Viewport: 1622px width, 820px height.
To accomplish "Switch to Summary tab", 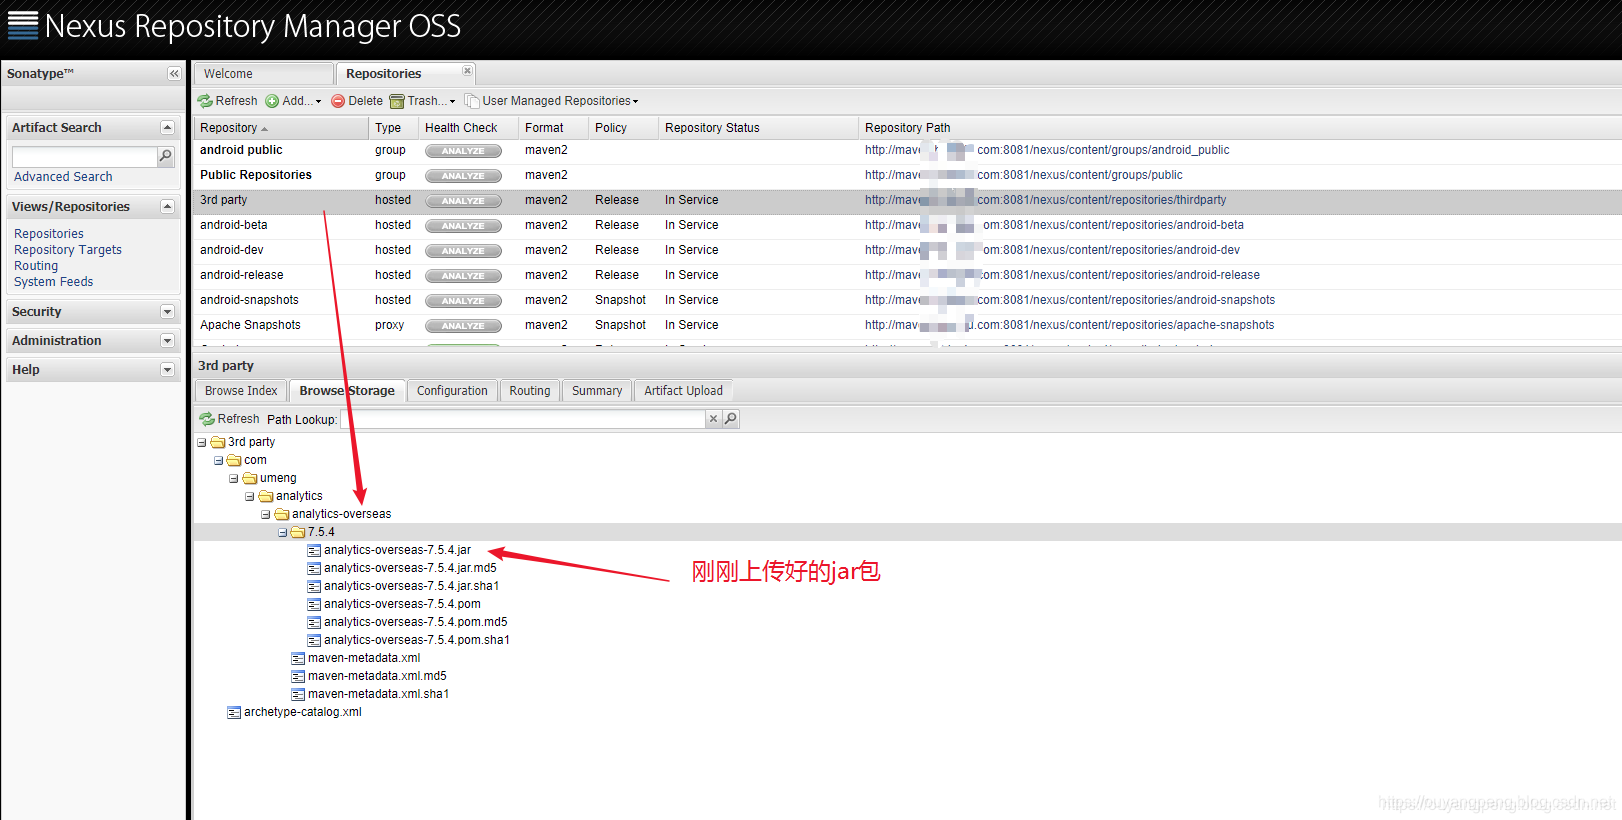I will [x=597, y=391].
